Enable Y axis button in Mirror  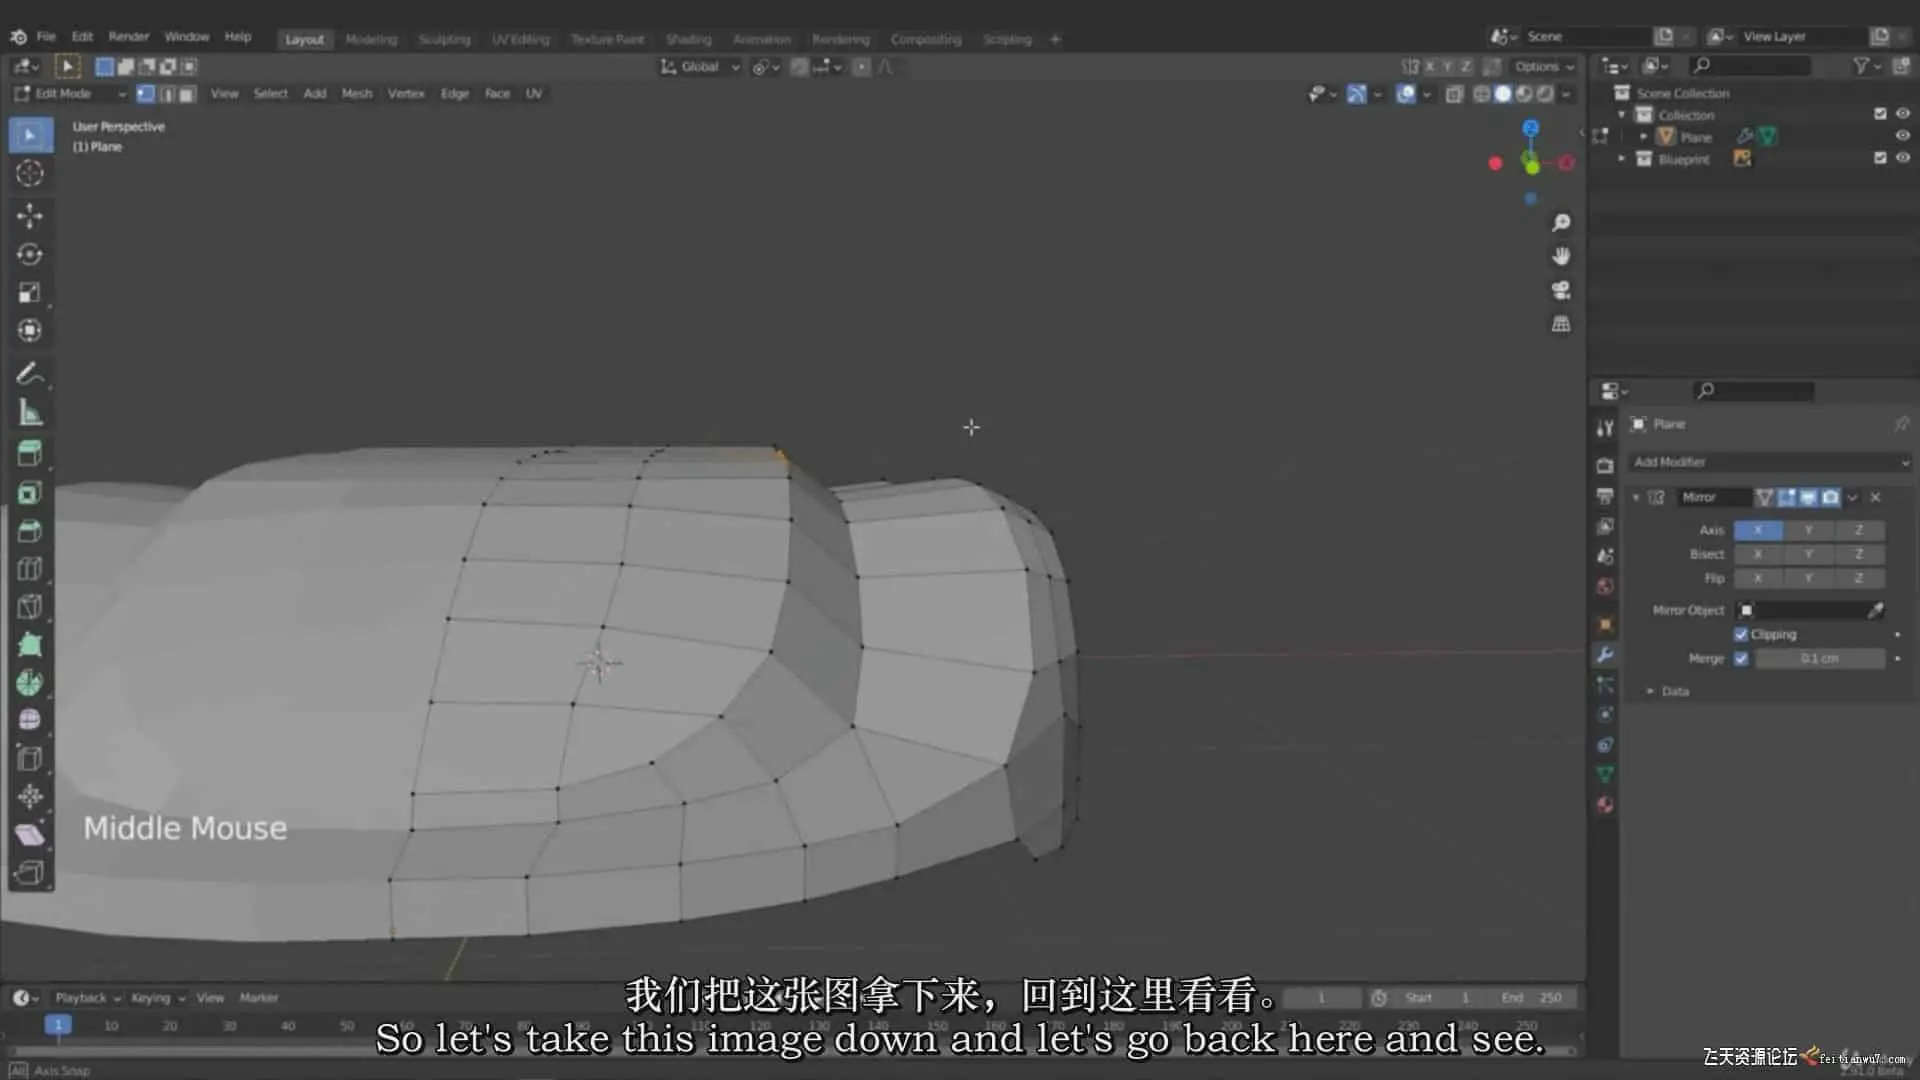tap(1808, 530)
